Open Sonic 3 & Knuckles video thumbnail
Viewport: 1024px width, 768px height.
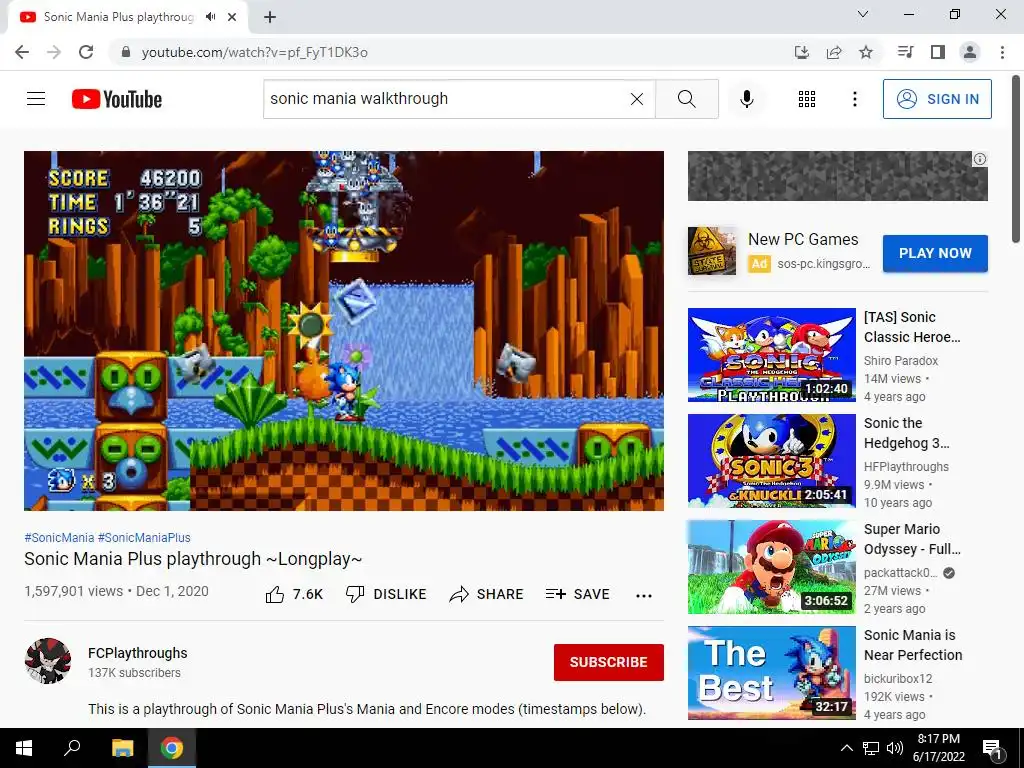[x=772, y=461]
